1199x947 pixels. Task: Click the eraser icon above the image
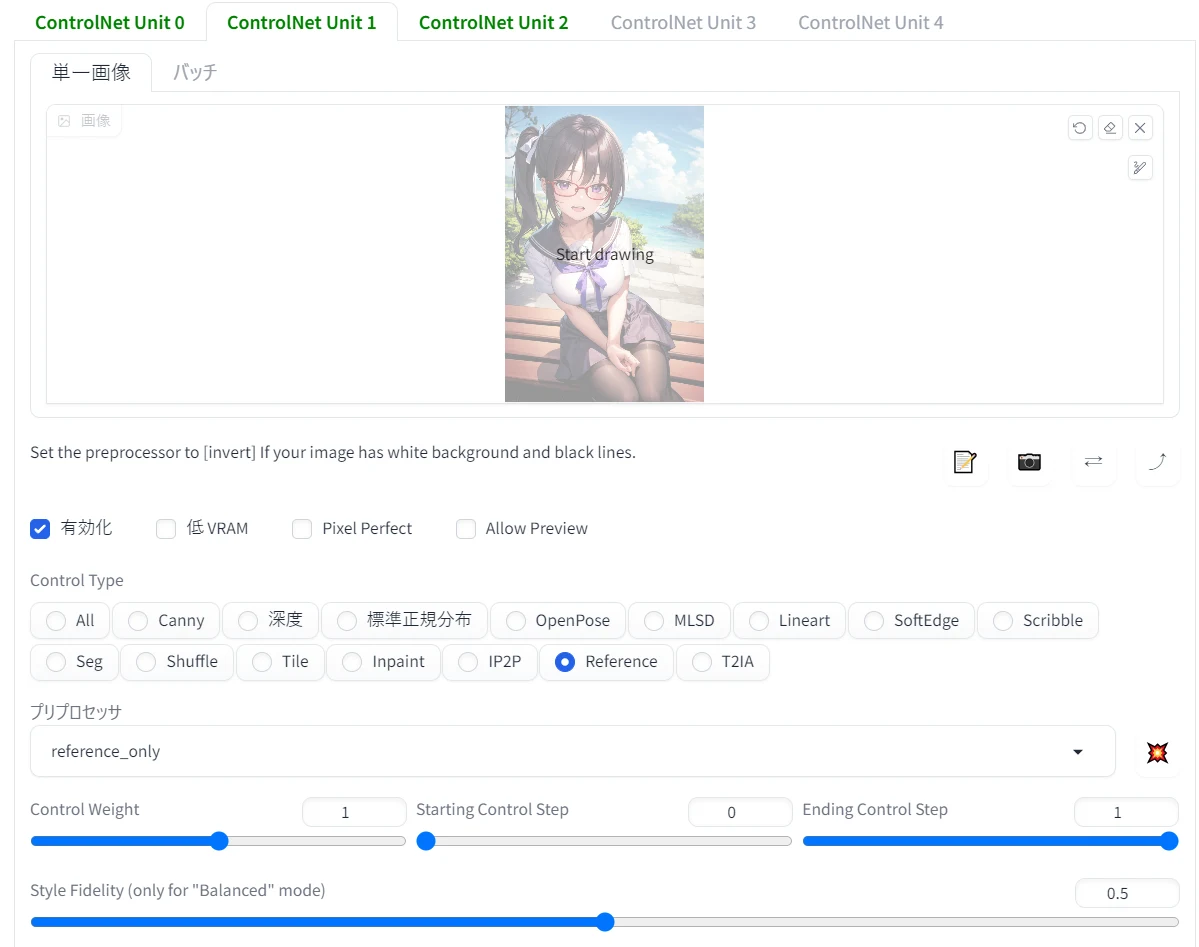[1110, 128]
